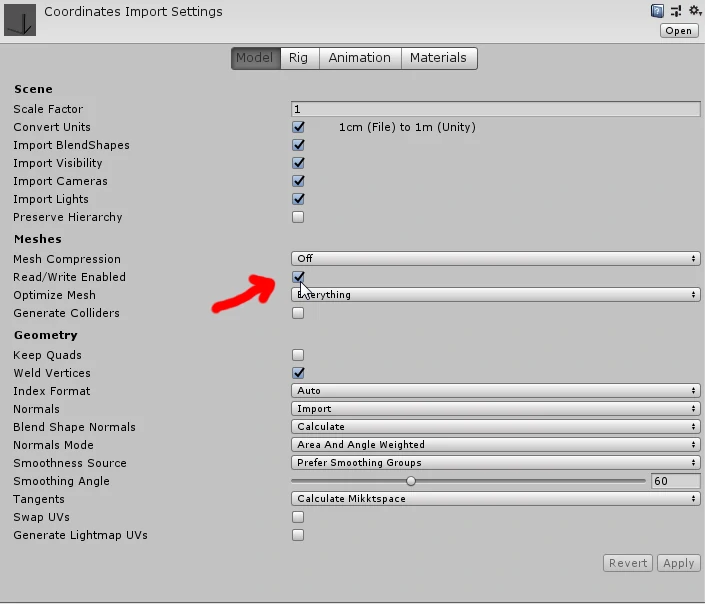Viewport: 706px width, 604px height.
Task: Enable Generate Lightmap UVs checkbox
Action: click(x=298, y=535)
